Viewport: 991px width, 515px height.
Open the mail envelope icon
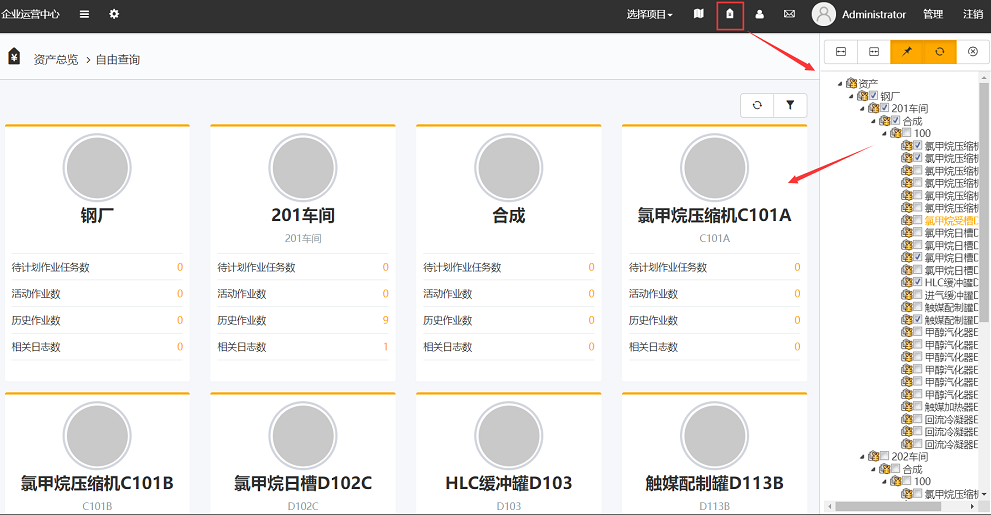(789, 15)
